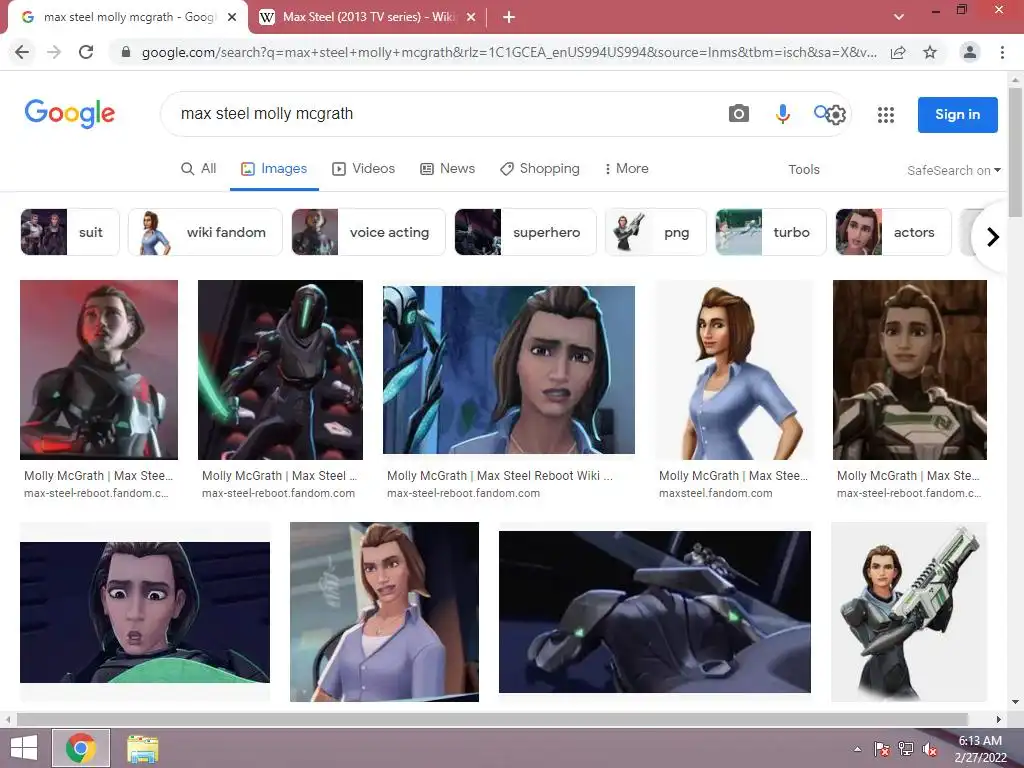Viewport: 1024px width, 768px height.
Task: Open dark armored vehicle image
Action: tap(654, 612)
